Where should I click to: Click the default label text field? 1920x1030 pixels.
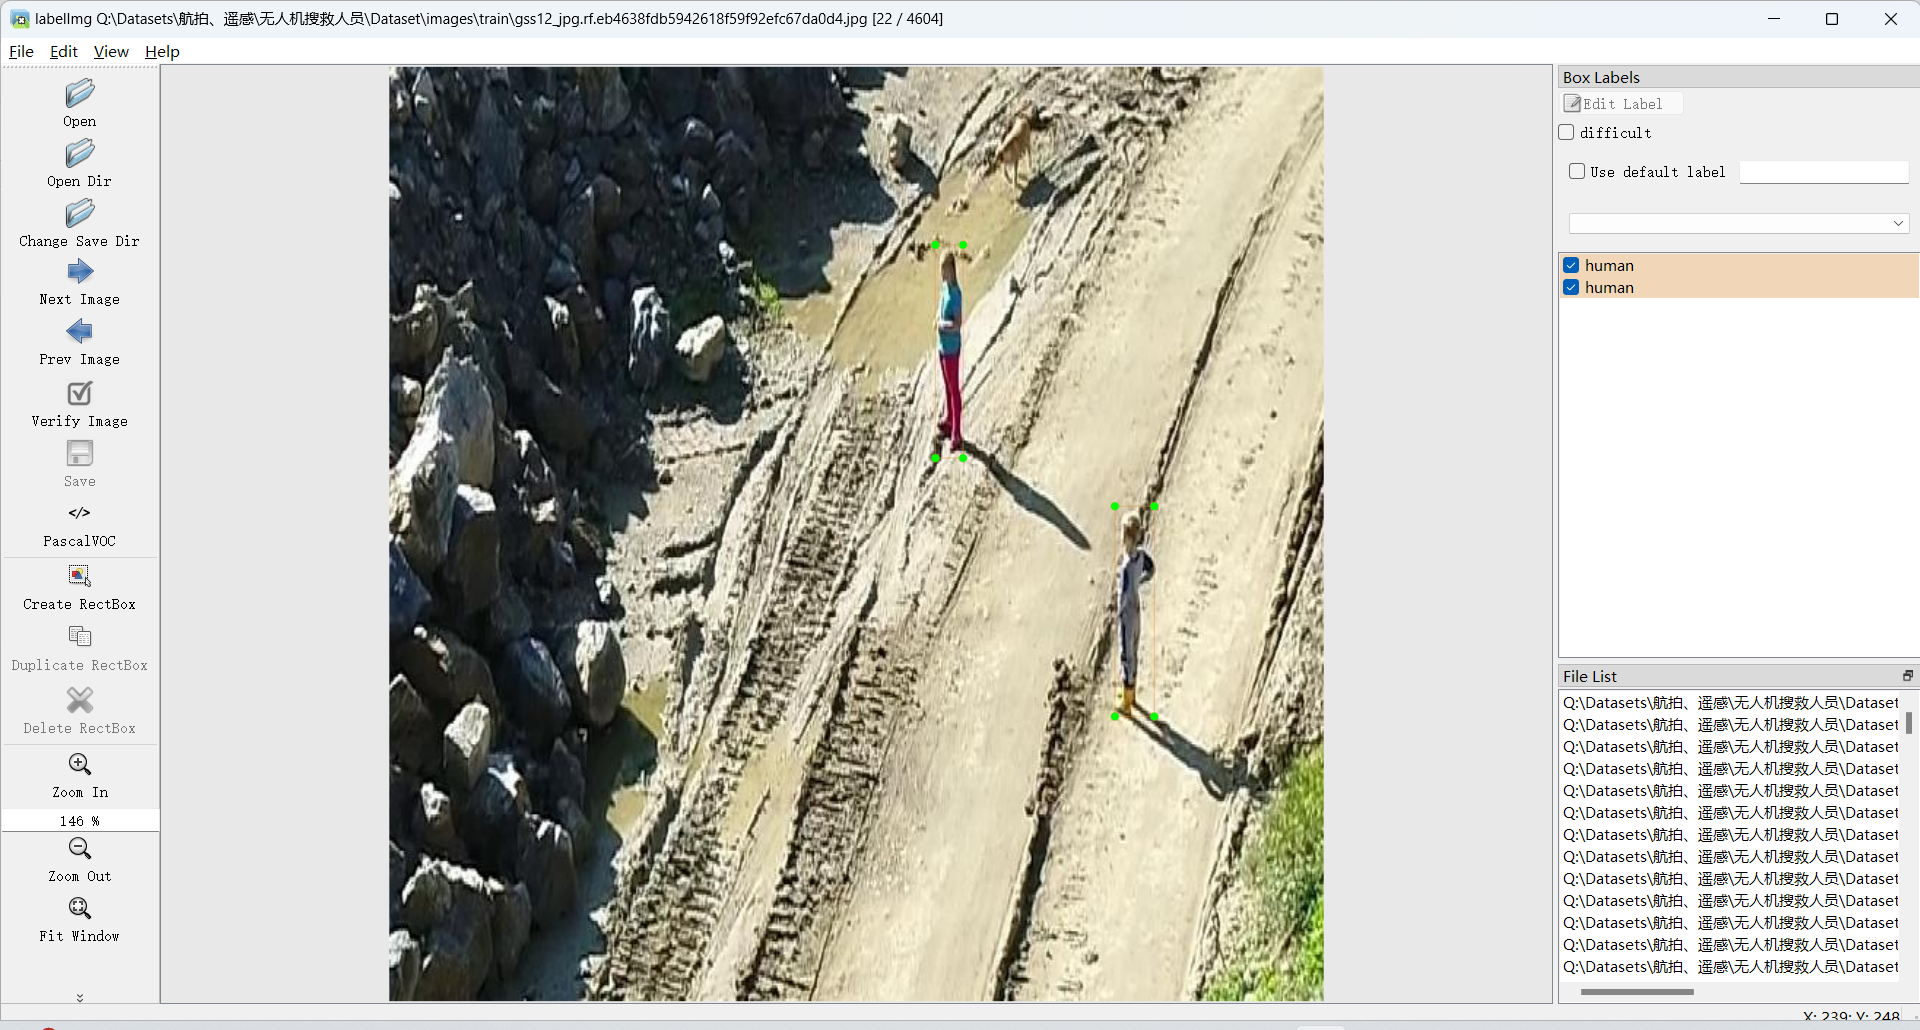1824,172
